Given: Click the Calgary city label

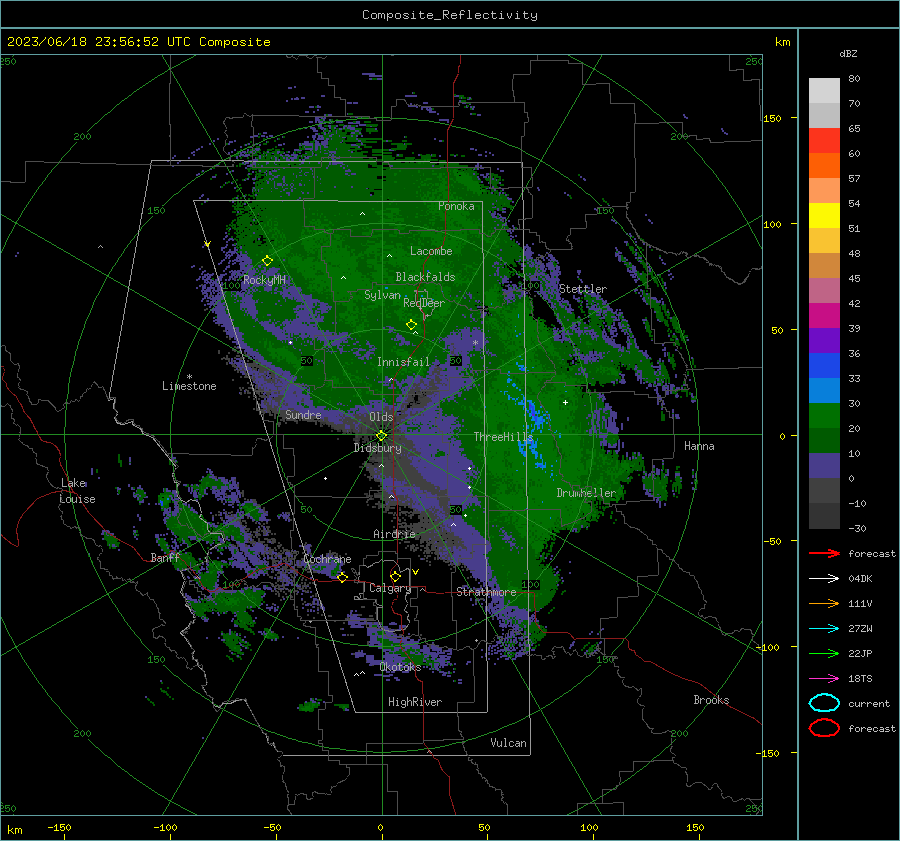Looking at the screenshot, I should (x=390, y=588).
